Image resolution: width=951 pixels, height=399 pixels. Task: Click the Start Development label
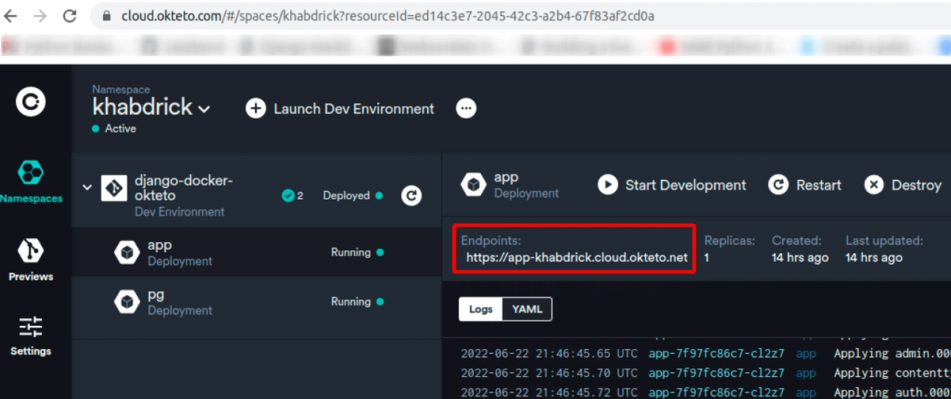pyautogui.click(x=686, y=185)
